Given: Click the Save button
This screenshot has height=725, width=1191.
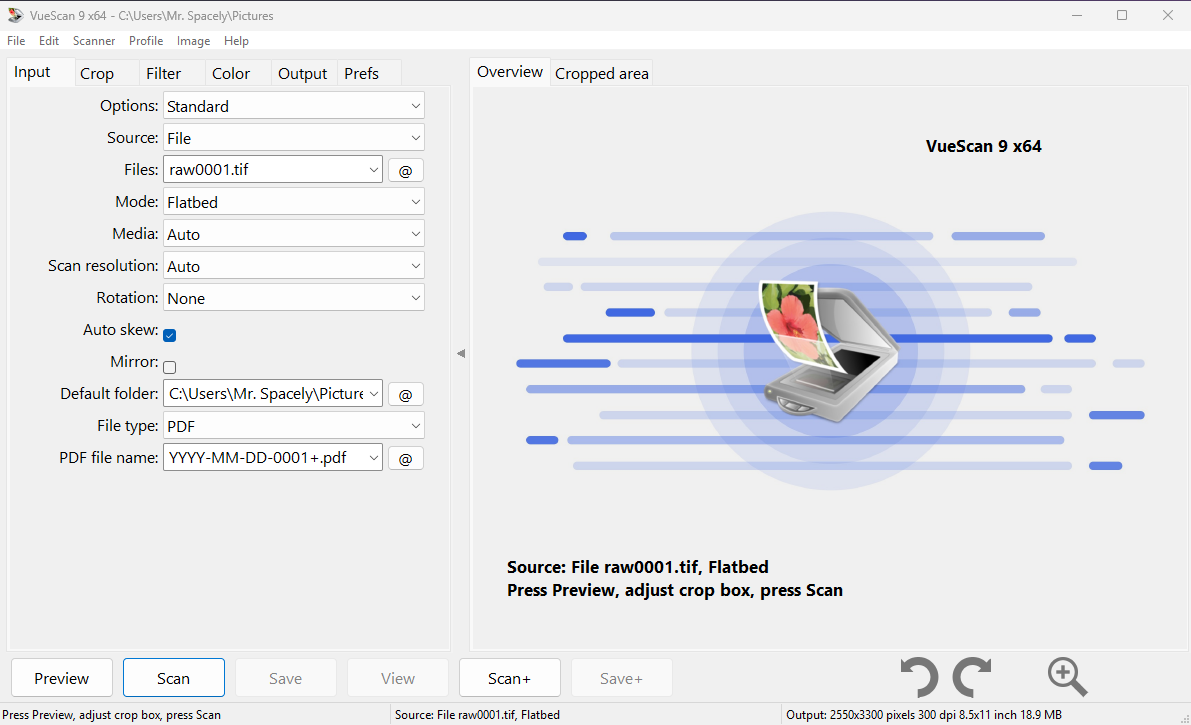Looking at the screenshot, I should pos(286,678).
